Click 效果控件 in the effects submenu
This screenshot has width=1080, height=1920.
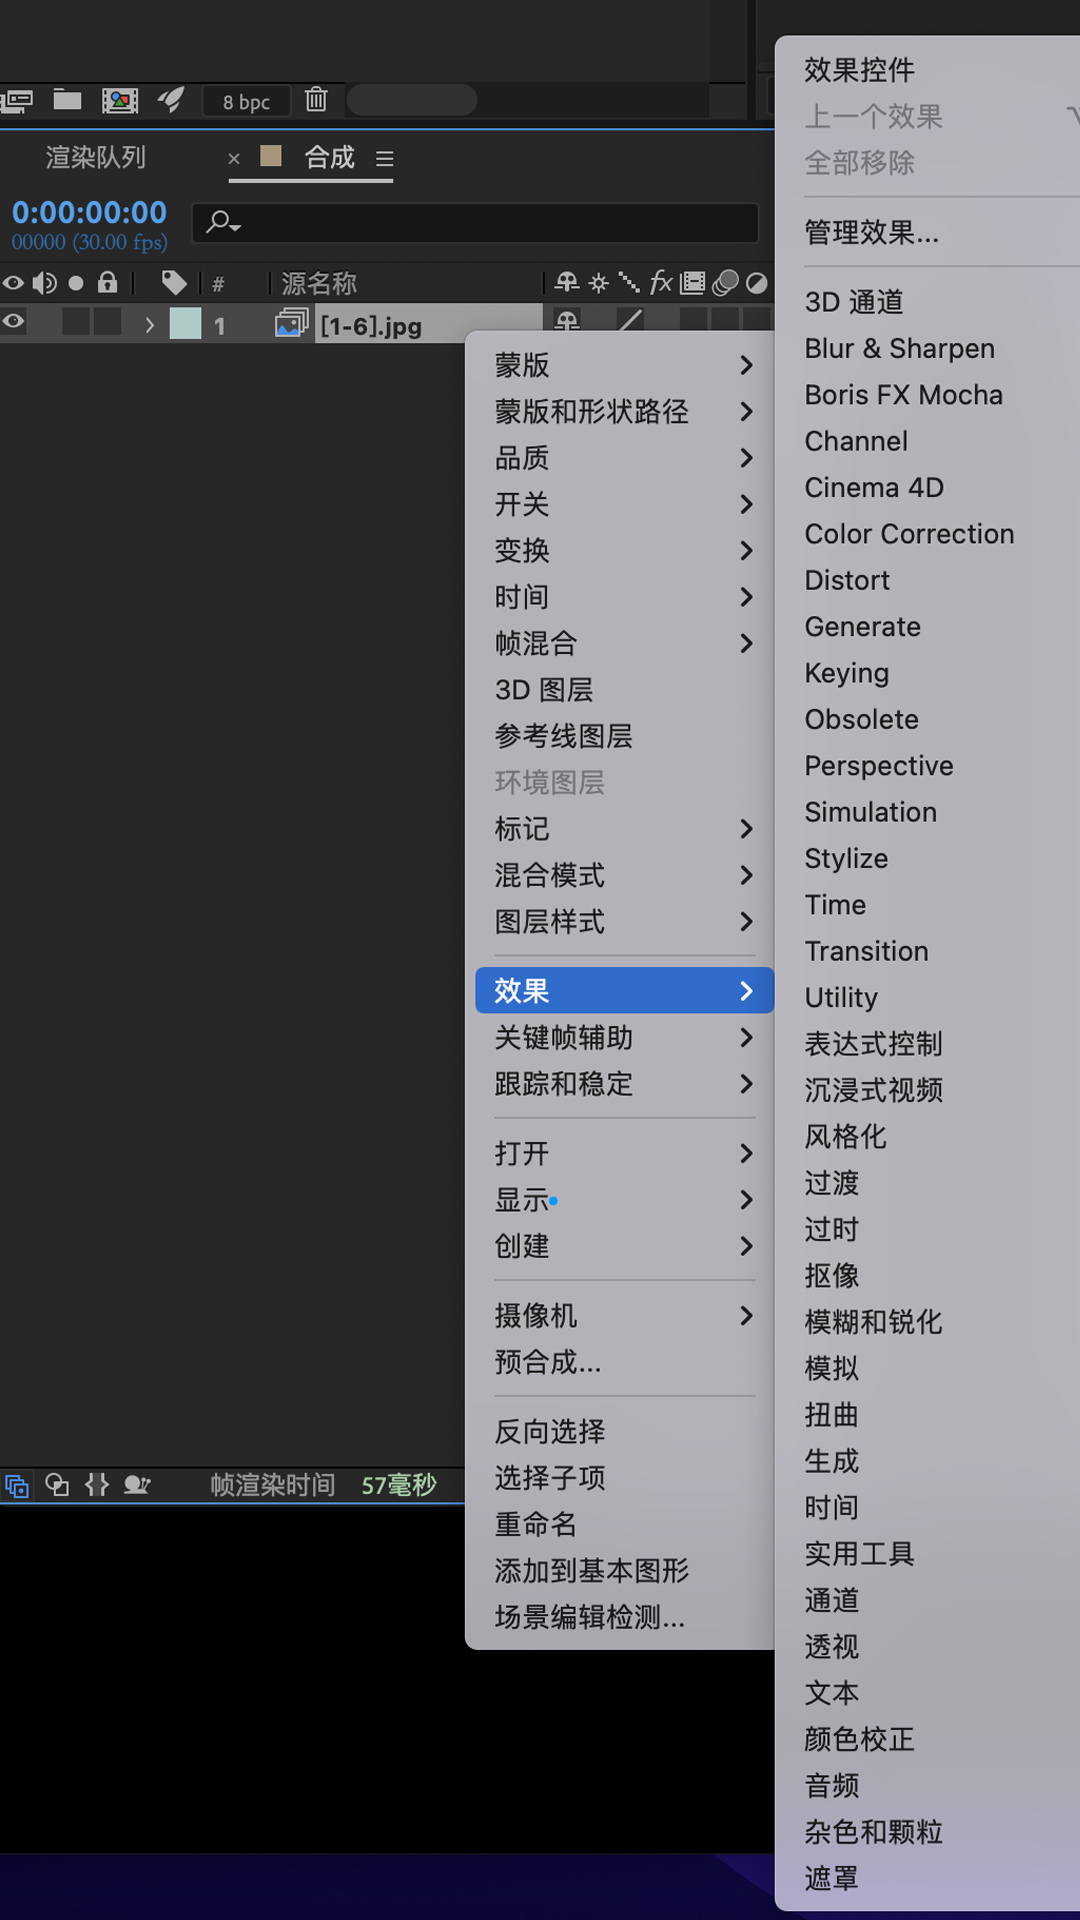930,70
